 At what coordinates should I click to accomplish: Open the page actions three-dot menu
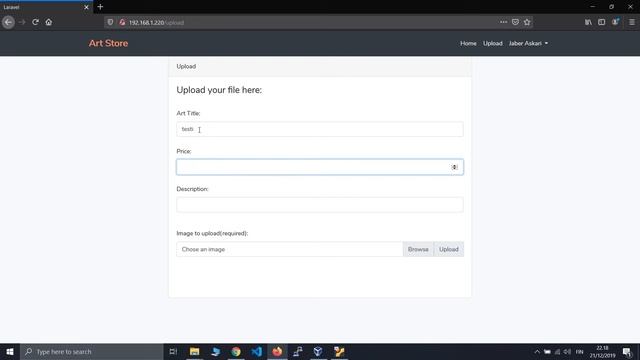[503, 22]
